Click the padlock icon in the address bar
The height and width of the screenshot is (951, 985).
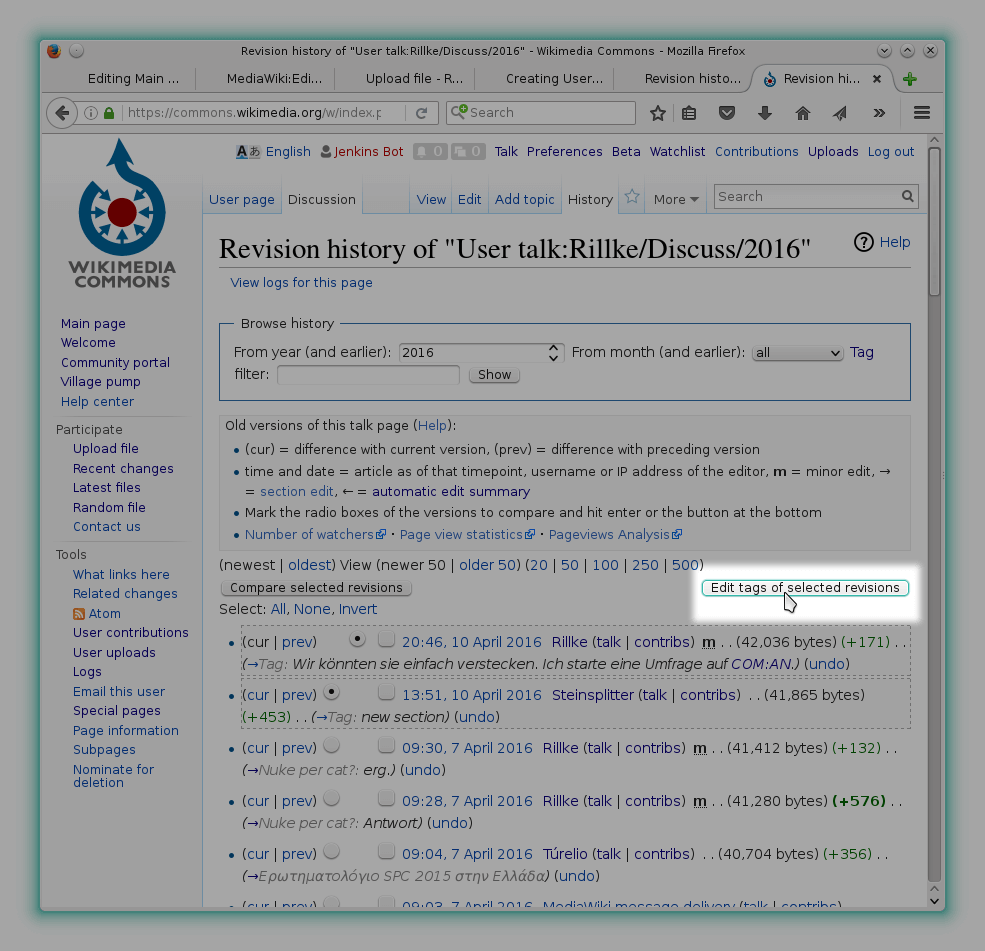click(x=107, y=113)
